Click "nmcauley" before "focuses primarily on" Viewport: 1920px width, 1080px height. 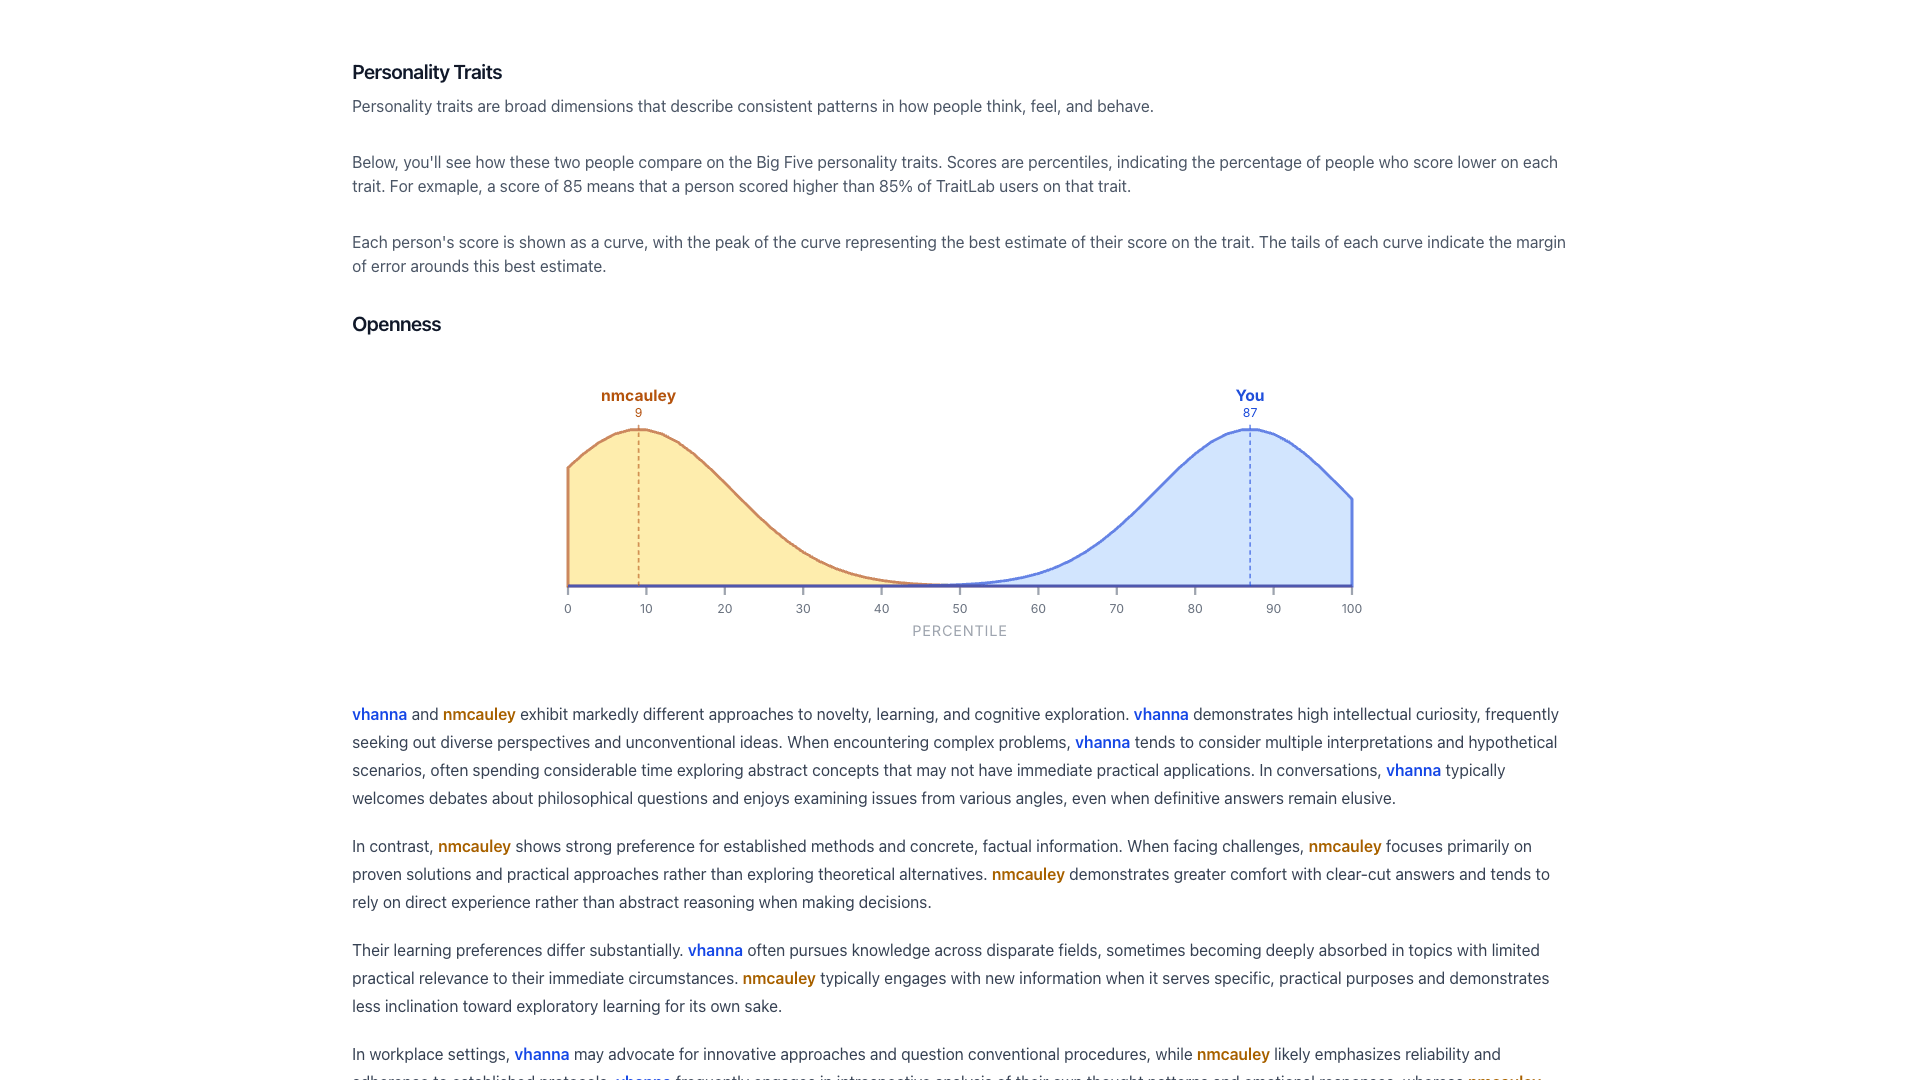(1344, 846)
